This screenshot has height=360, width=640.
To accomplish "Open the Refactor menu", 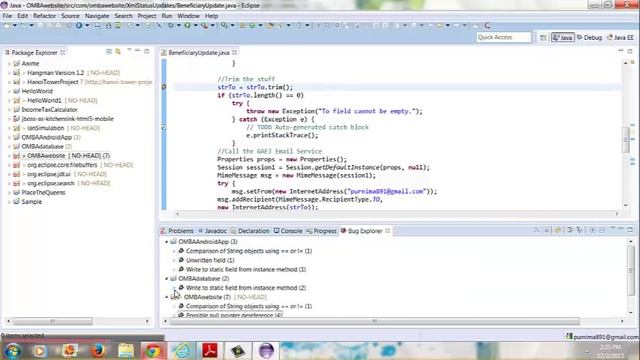I will (x=44, y=16).
